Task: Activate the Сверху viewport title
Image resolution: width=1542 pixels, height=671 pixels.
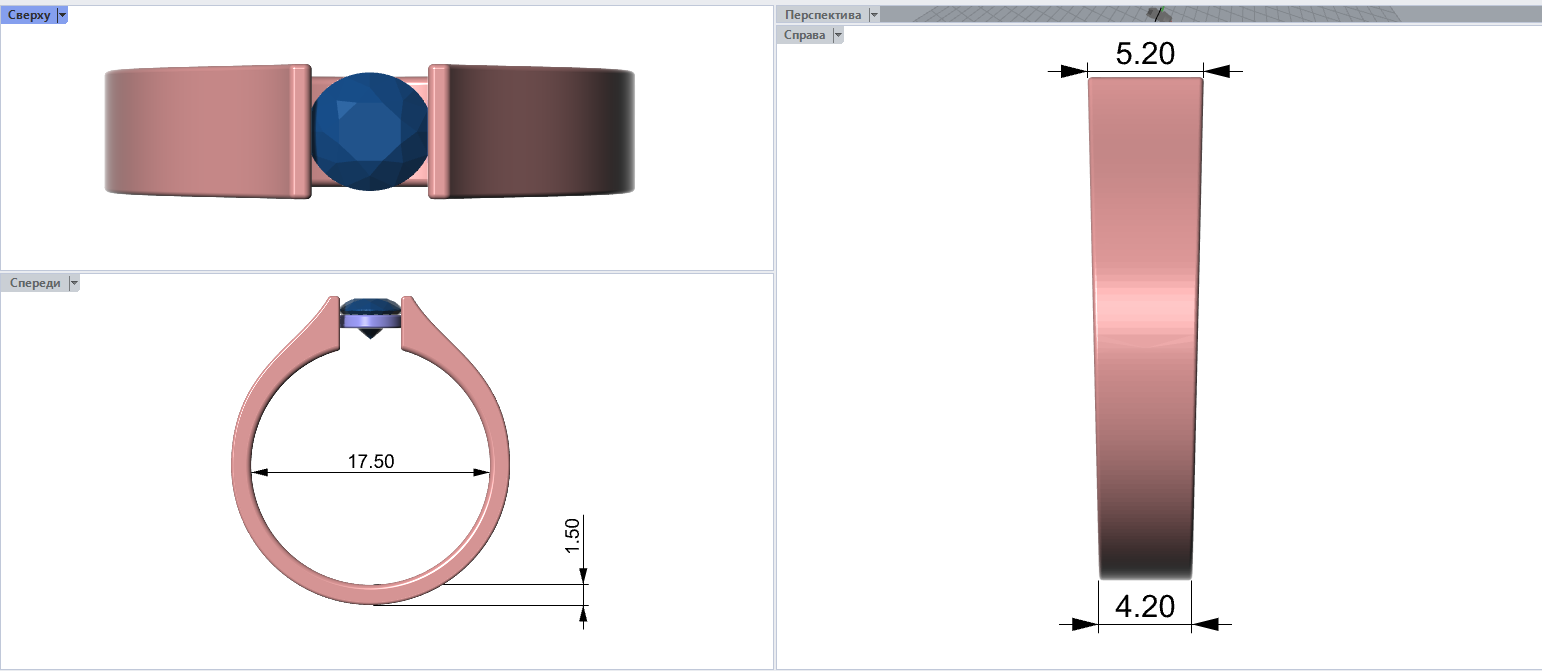Action: (x=28, y=15)
